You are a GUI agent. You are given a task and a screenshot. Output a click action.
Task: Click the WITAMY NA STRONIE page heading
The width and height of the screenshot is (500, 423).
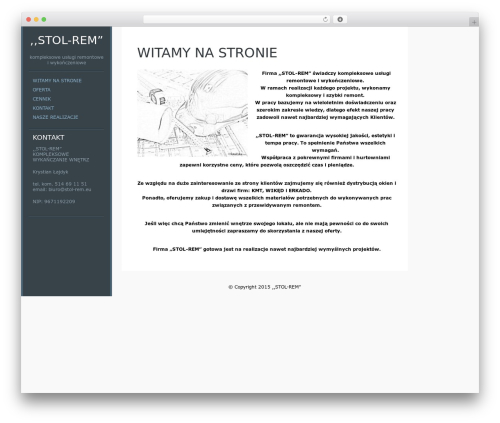click(207, 53)
